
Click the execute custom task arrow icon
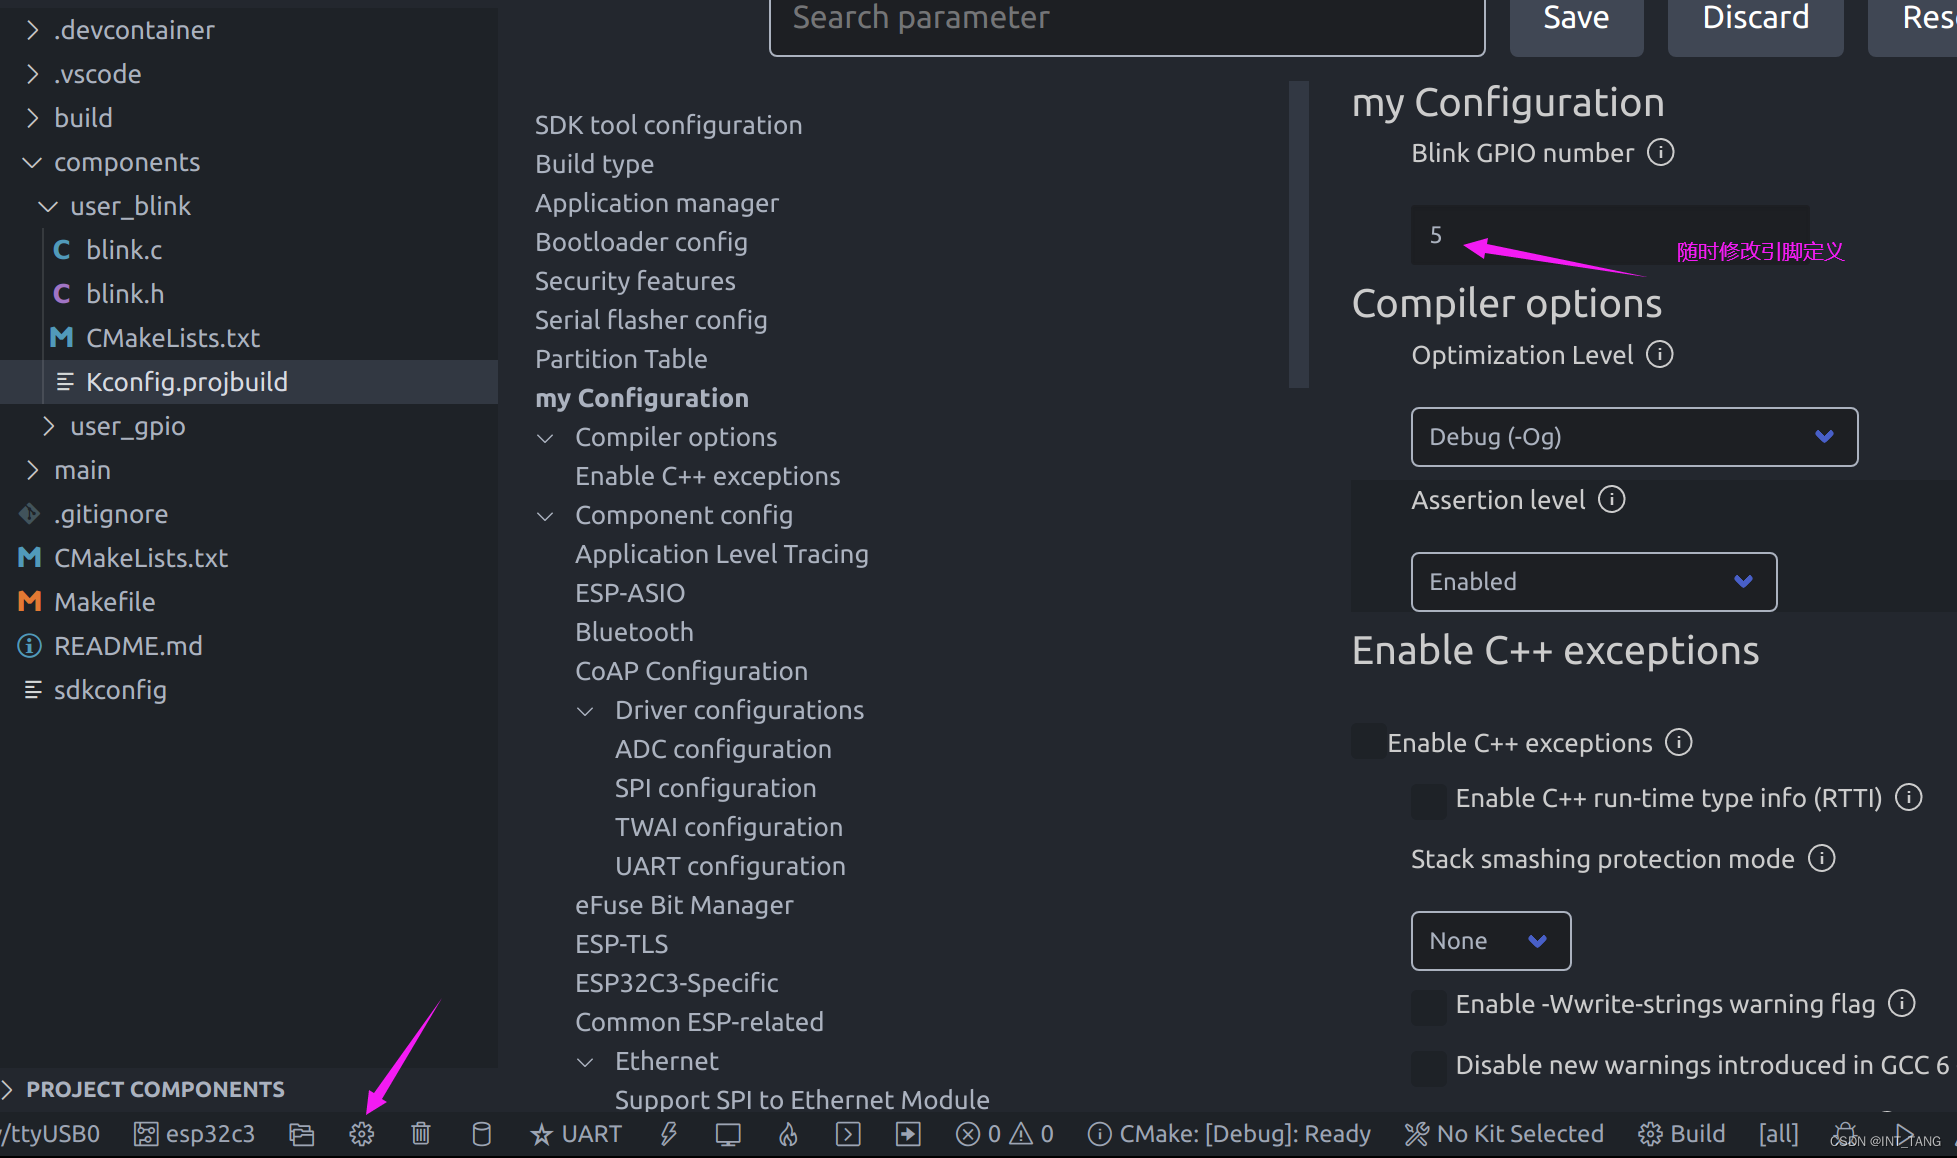coord(908,1134)
